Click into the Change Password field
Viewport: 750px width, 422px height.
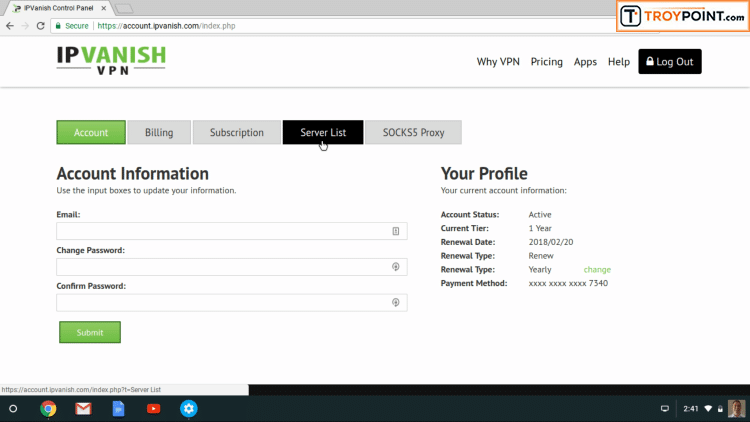(225, 267)
